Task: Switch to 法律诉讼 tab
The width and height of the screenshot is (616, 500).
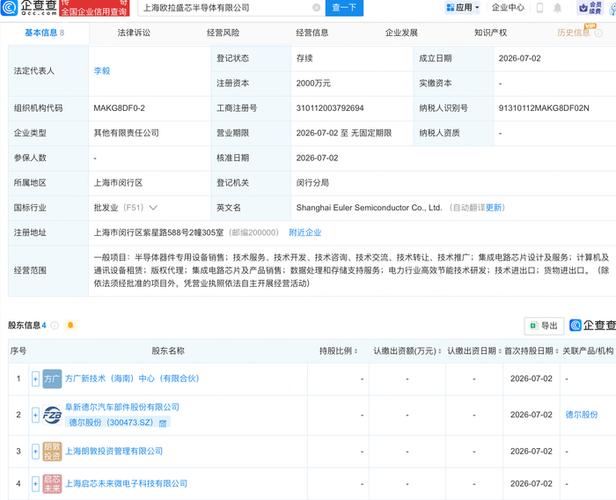Action: tap(134, 33)
